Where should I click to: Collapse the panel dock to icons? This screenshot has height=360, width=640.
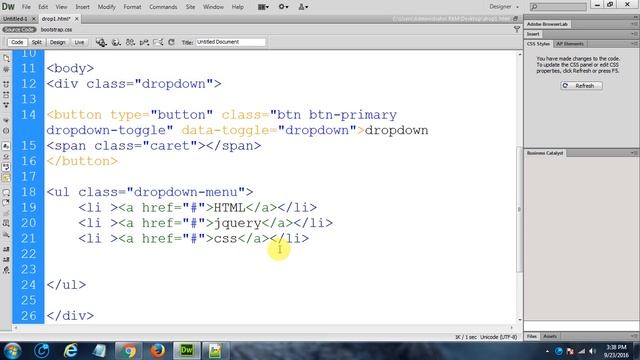(635, 17)
